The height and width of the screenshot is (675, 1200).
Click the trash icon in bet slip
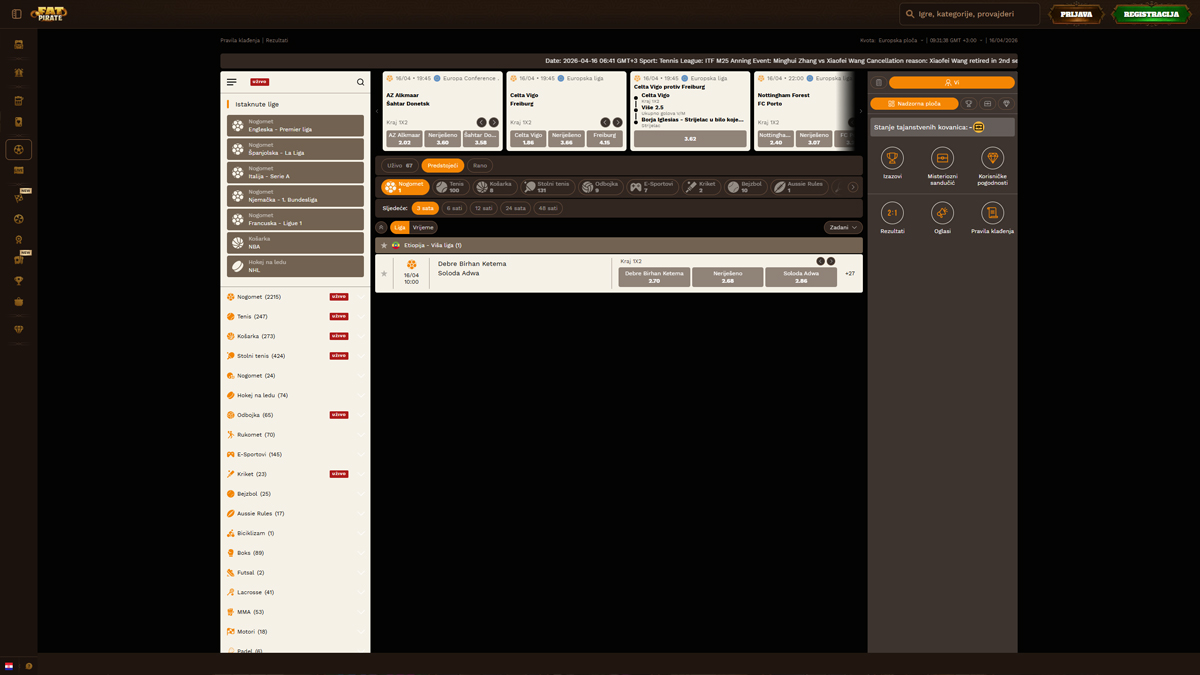click(878, 83)
